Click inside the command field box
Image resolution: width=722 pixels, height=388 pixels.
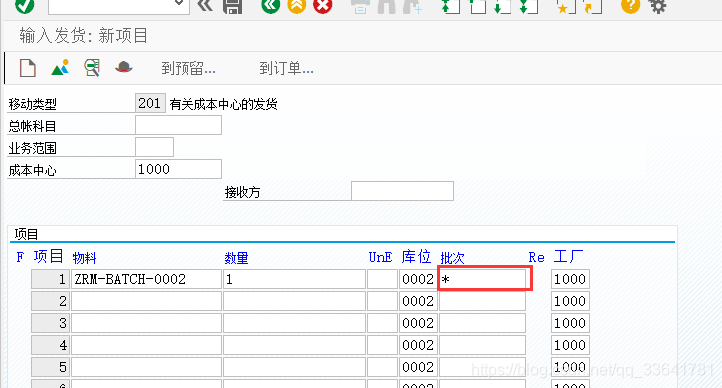(x=118, y=6)
